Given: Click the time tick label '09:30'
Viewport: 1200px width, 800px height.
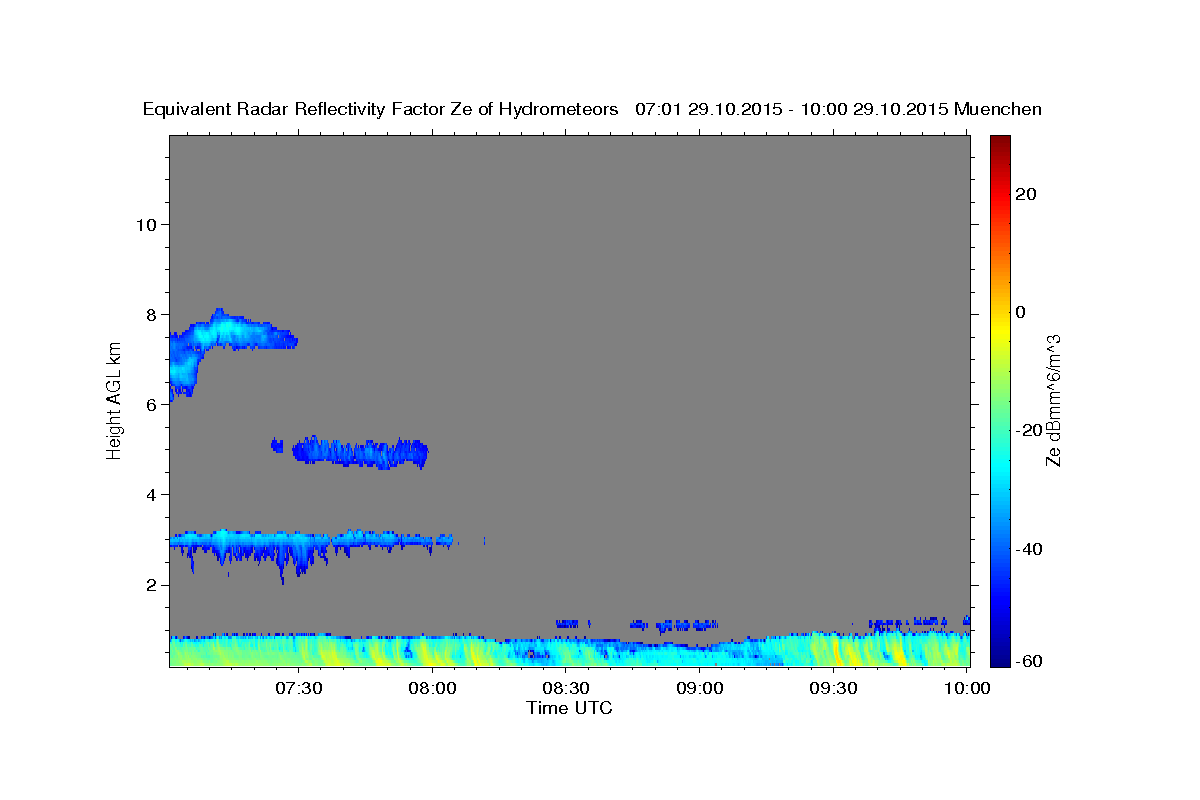Looking at the screenshot, I should (833, 688).
